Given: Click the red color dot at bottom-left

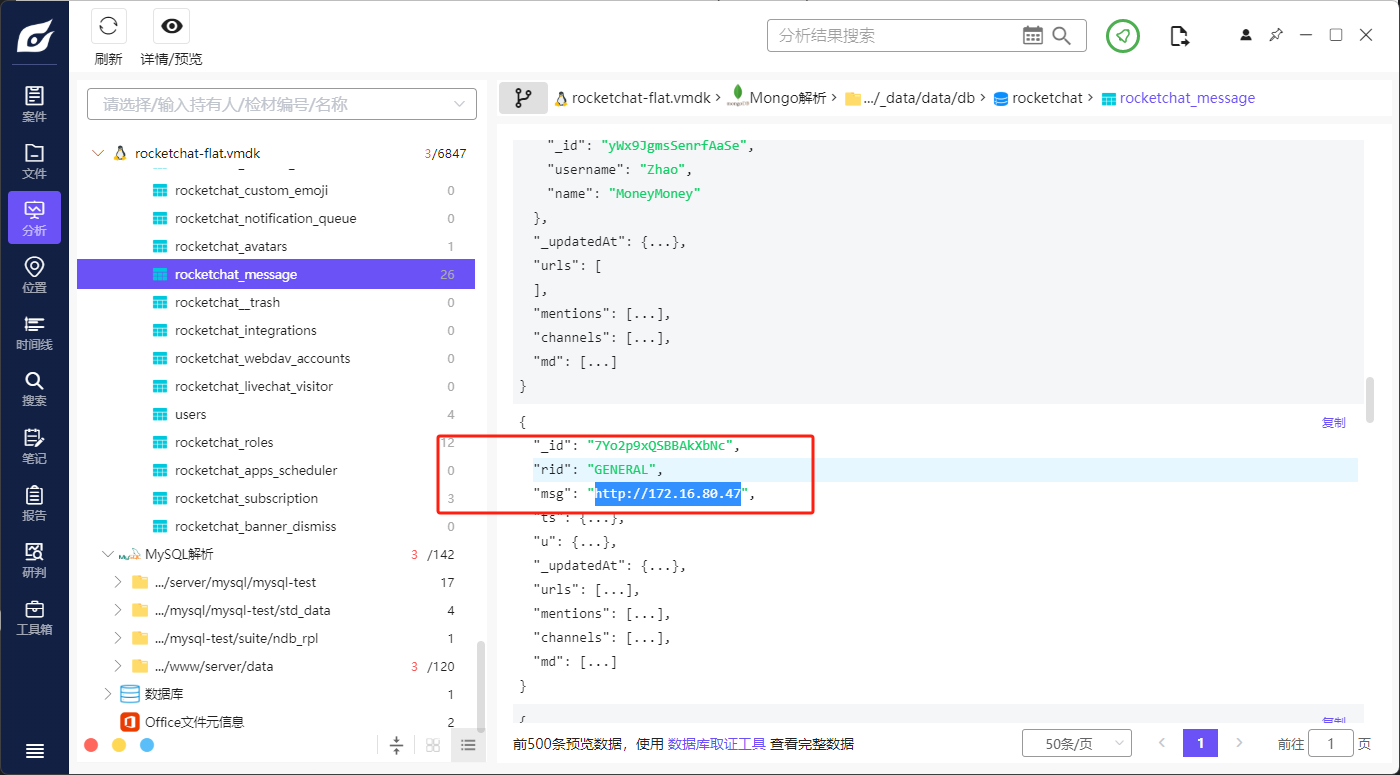Looking at the screenshot, I should click(91, 745).
